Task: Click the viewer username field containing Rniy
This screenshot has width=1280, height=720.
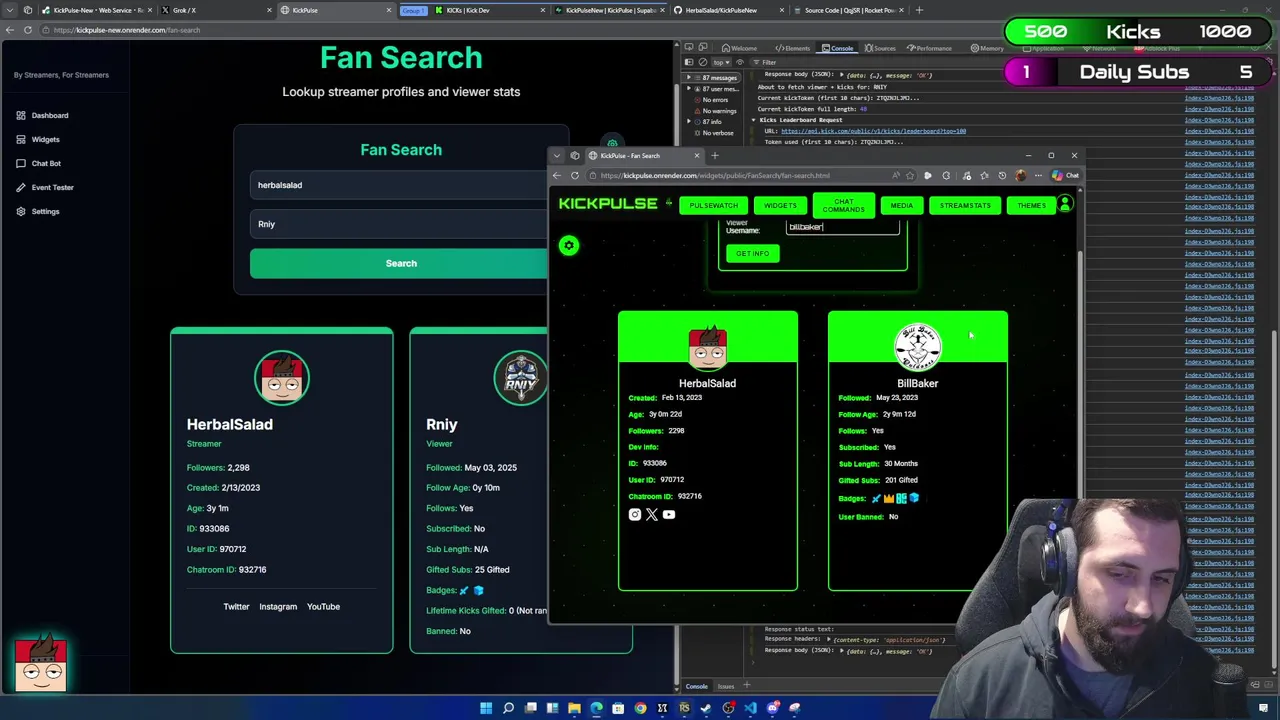Action: point(400,224)
